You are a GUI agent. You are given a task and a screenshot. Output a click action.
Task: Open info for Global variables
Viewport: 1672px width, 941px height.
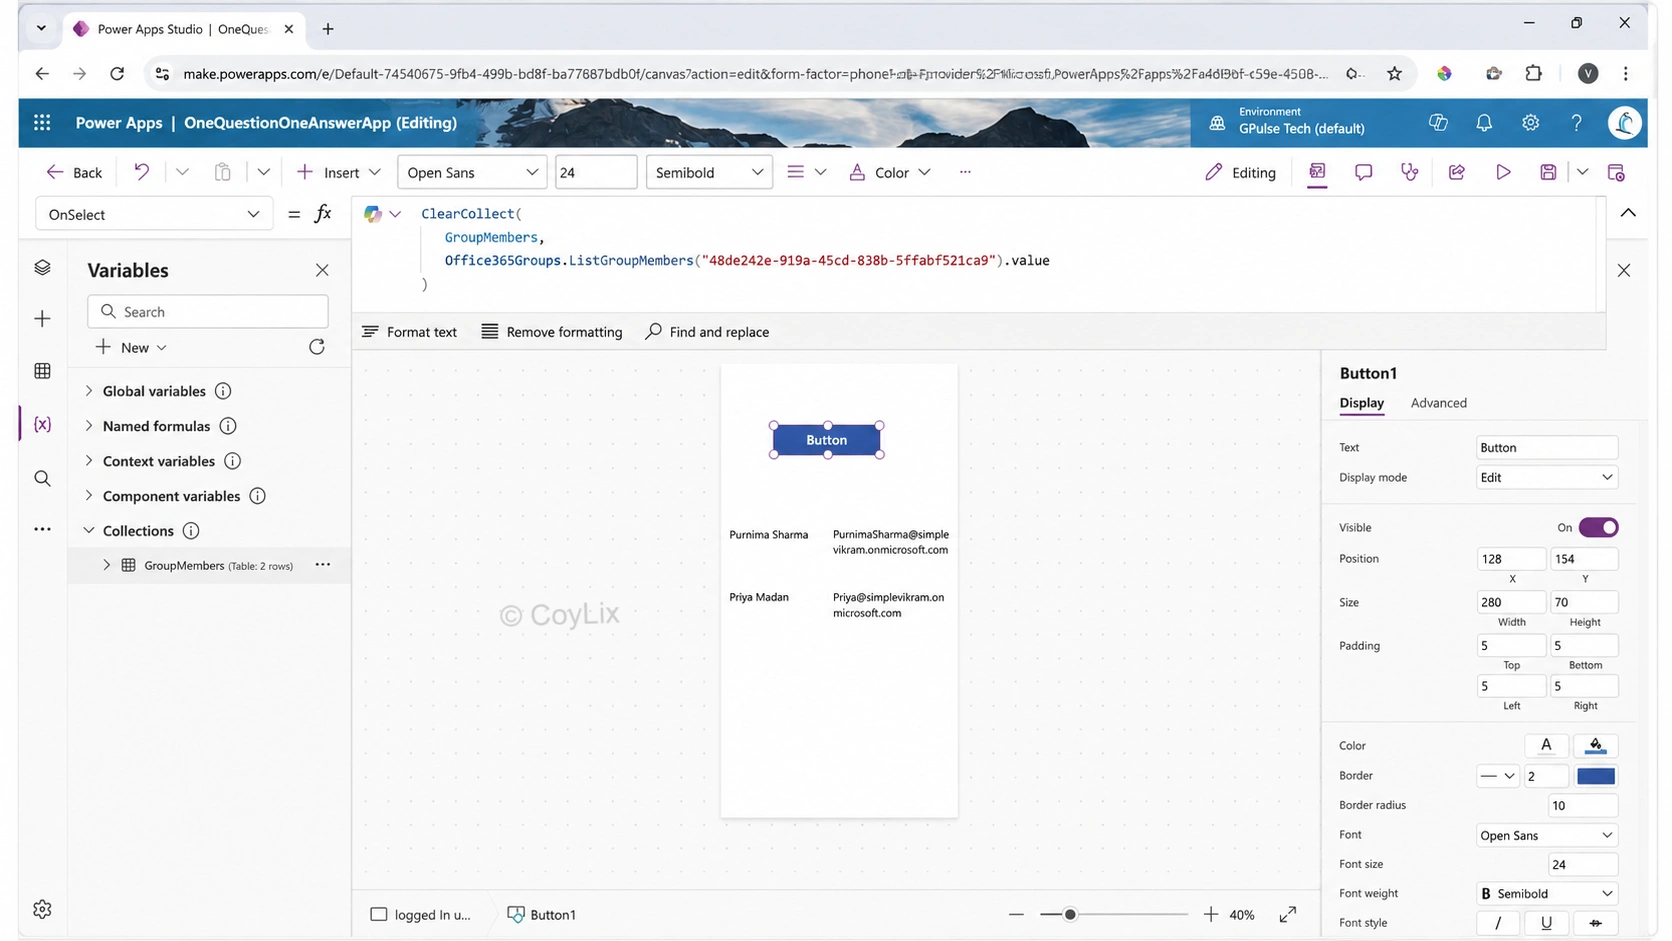pos(223,391)
